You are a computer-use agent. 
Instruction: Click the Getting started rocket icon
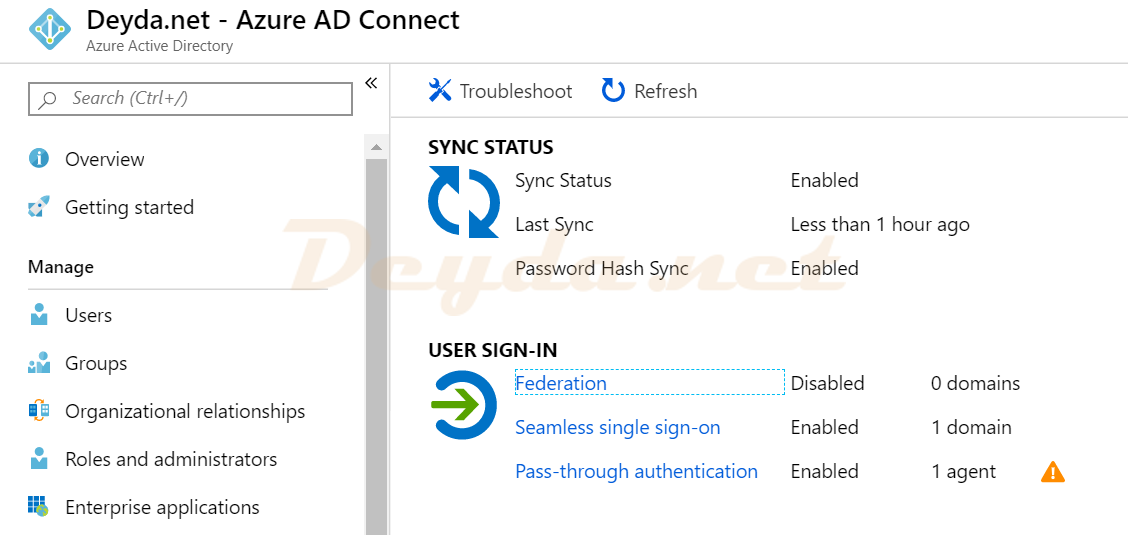38,207
